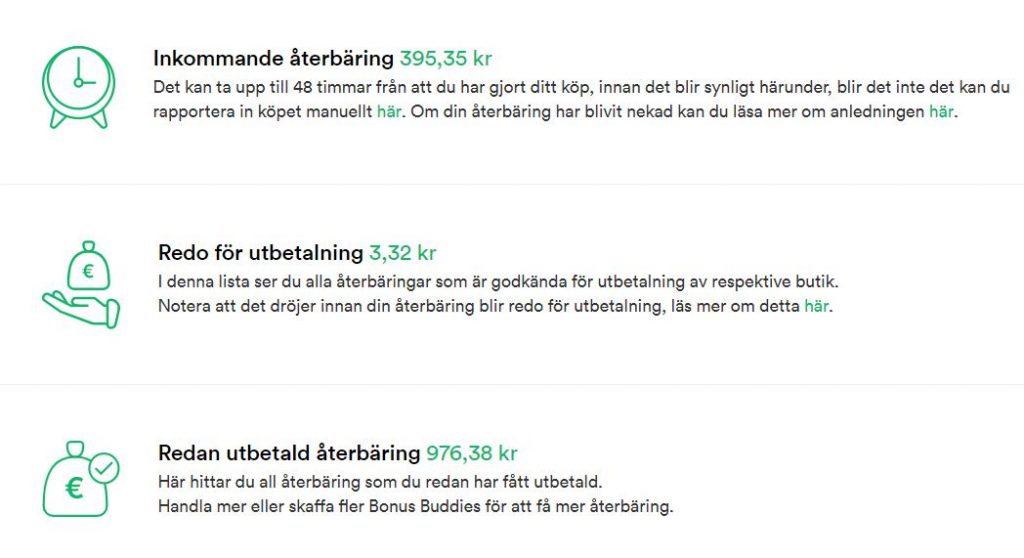The image size is (1024, 558).
Task: Click the 'Här hittar du all återbäring' sentence
Action: (380, 482)
